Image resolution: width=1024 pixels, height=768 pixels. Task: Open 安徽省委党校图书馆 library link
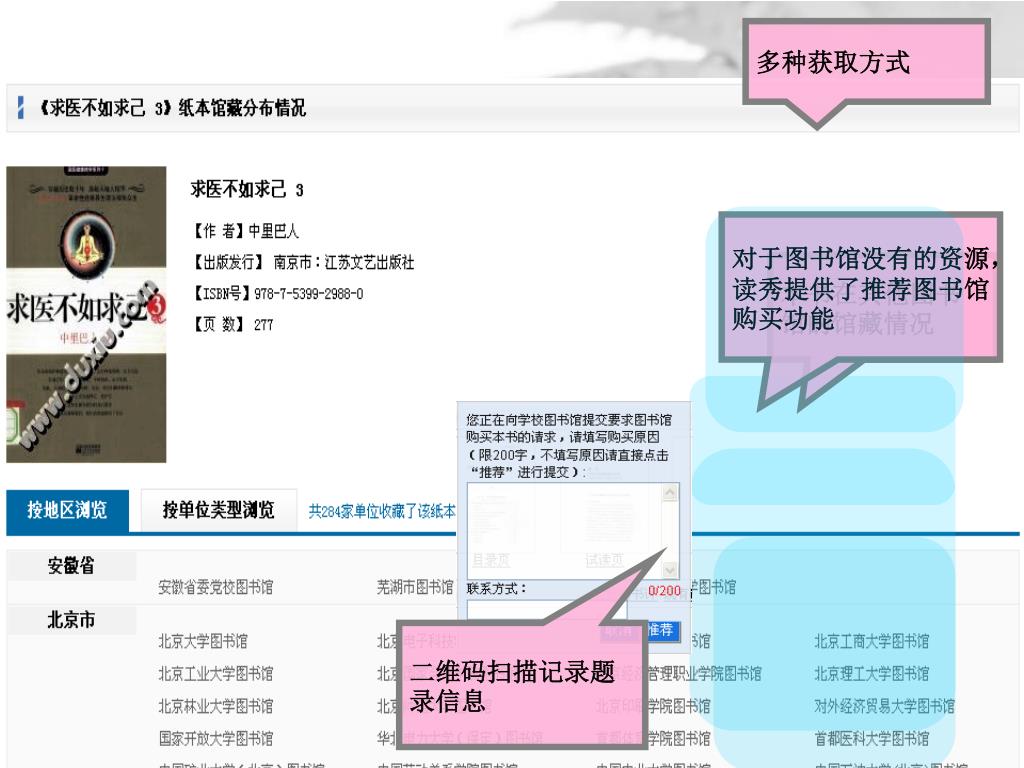pos(216,587)
